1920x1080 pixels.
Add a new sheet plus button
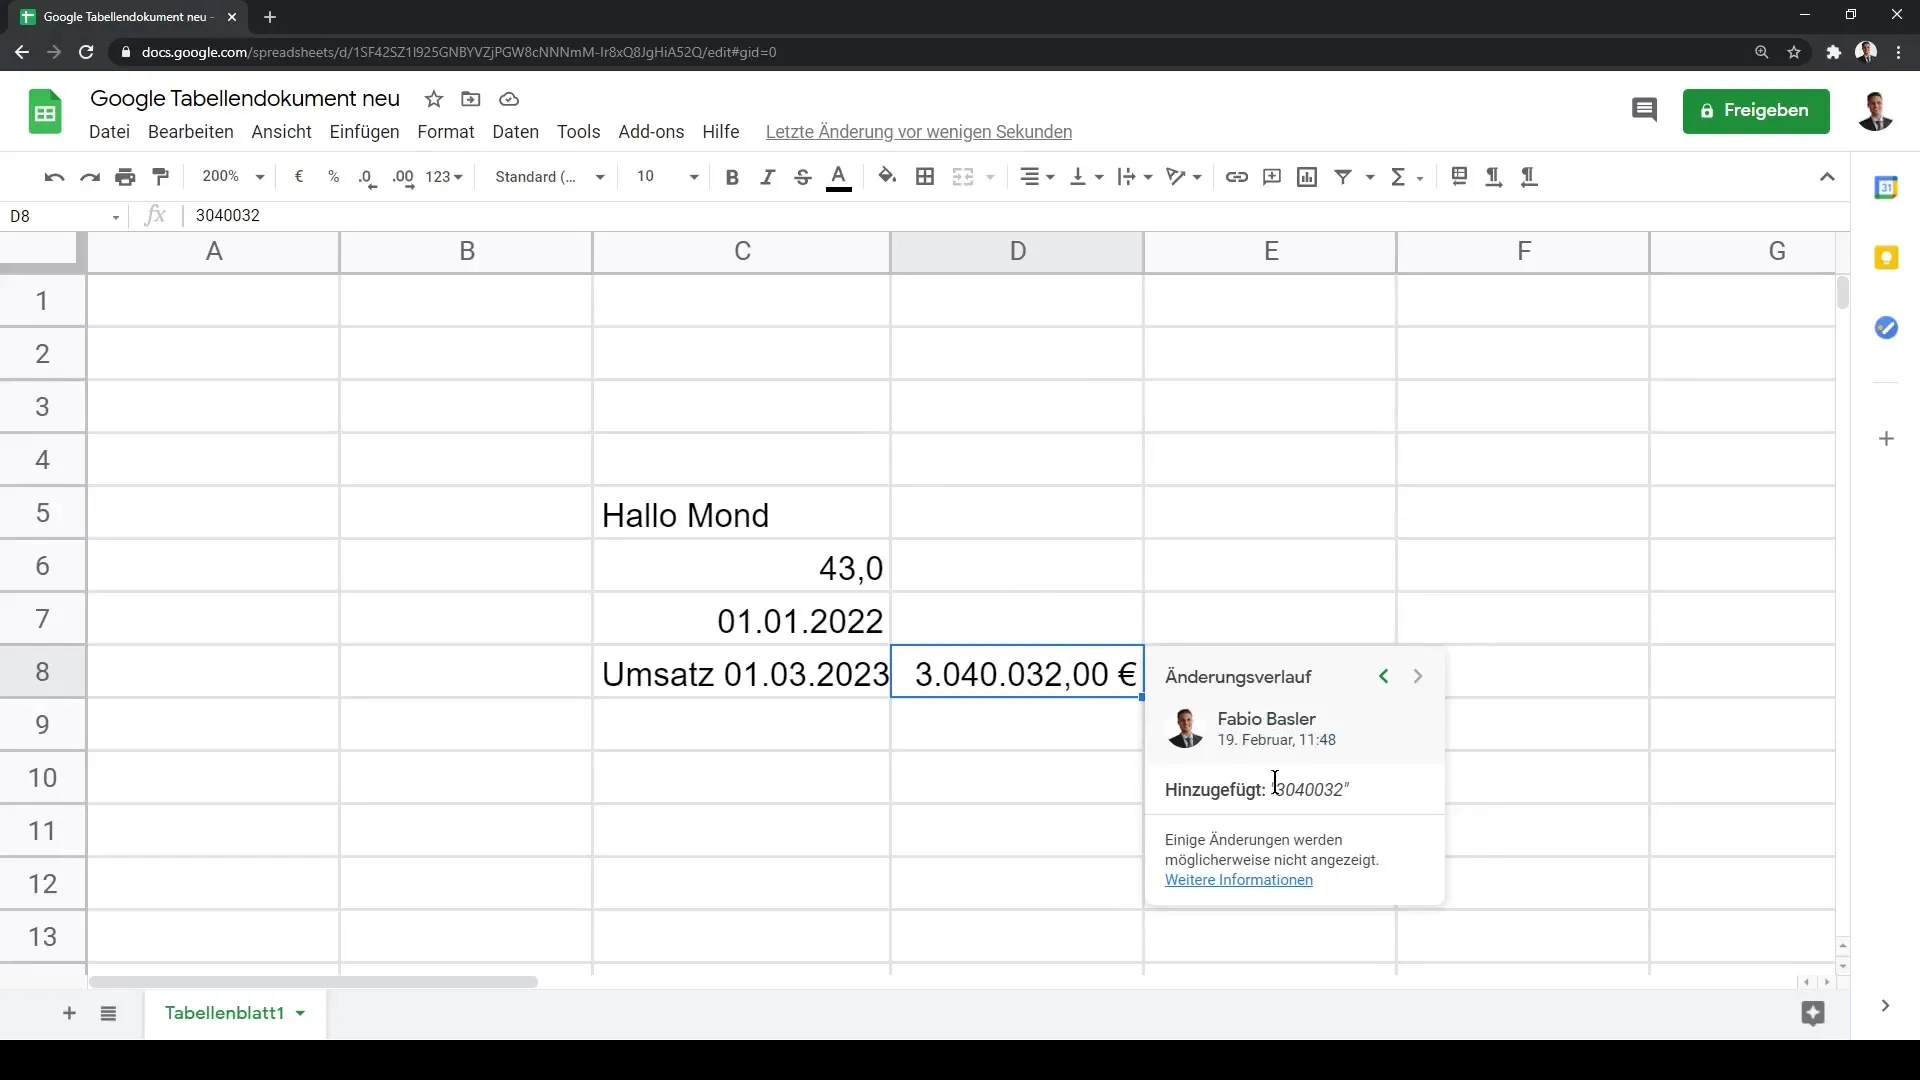(69, 1014)
